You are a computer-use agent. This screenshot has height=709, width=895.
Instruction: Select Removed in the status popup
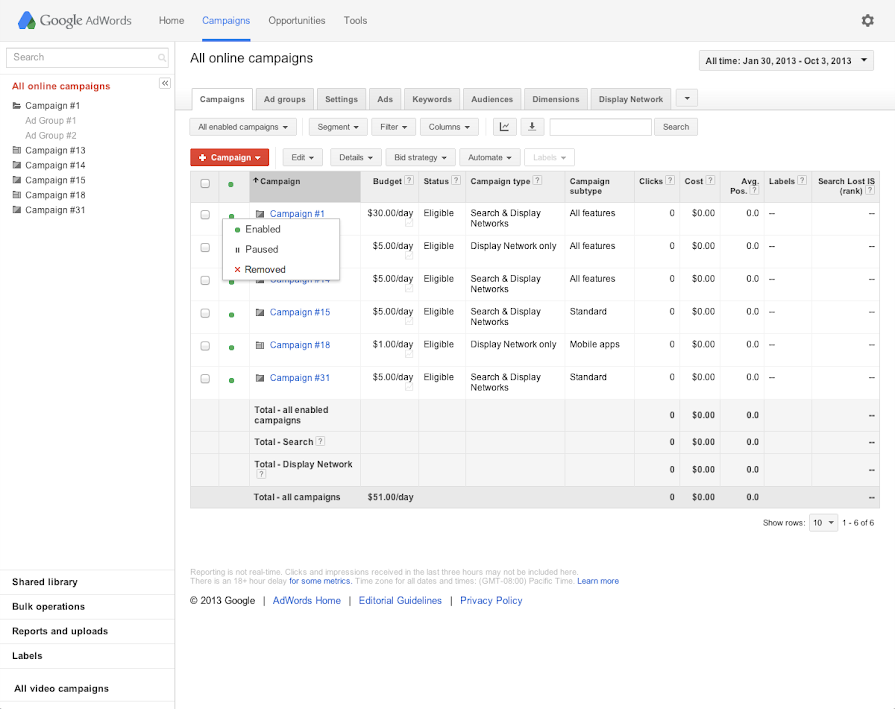point(281,269)
